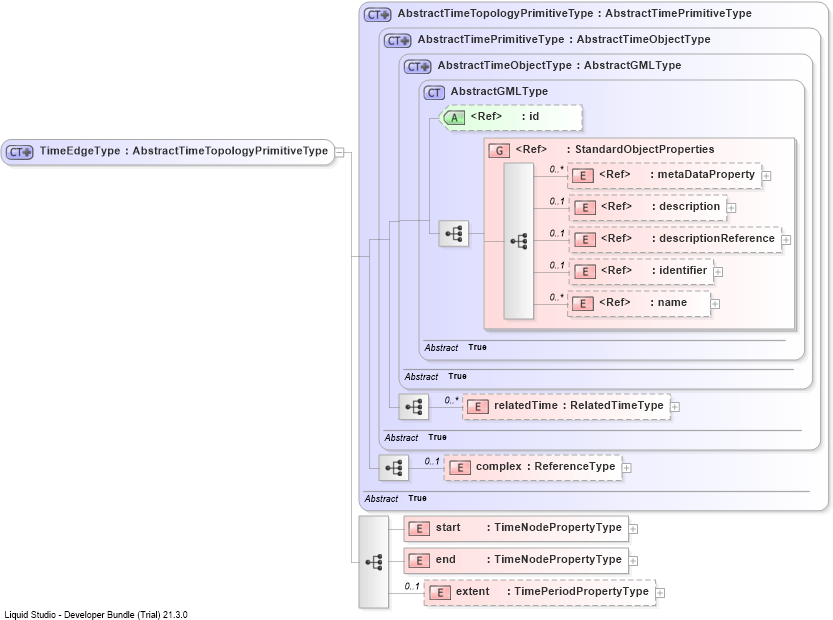Click the element icon of end

tap(419, 560)
